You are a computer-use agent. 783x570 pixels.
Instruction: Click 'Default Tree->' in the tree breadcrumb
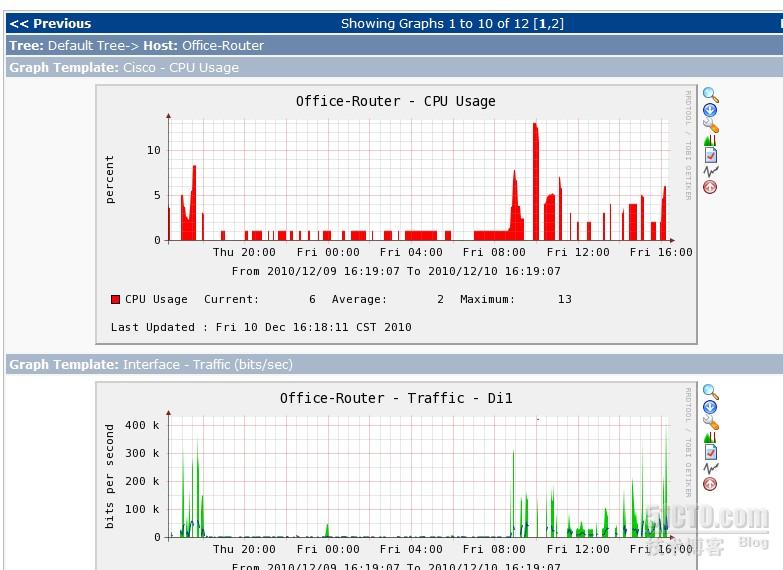[x=93, y=45]
